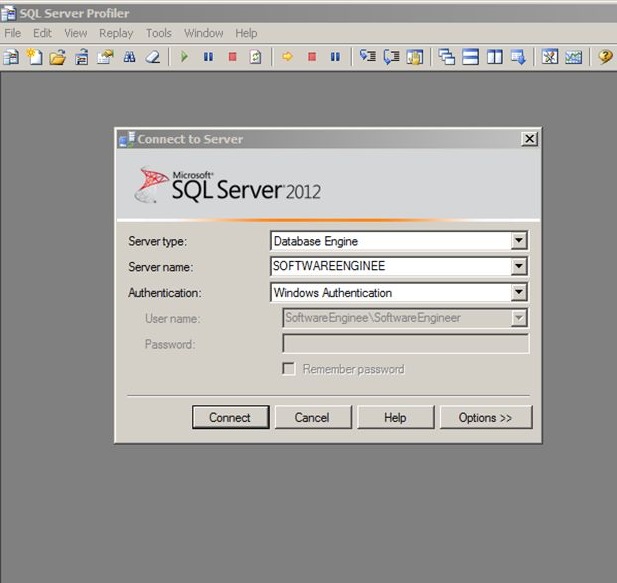Click the Options >> button
The height and width of the screenshot is (583, 617).
click(486, 417)
